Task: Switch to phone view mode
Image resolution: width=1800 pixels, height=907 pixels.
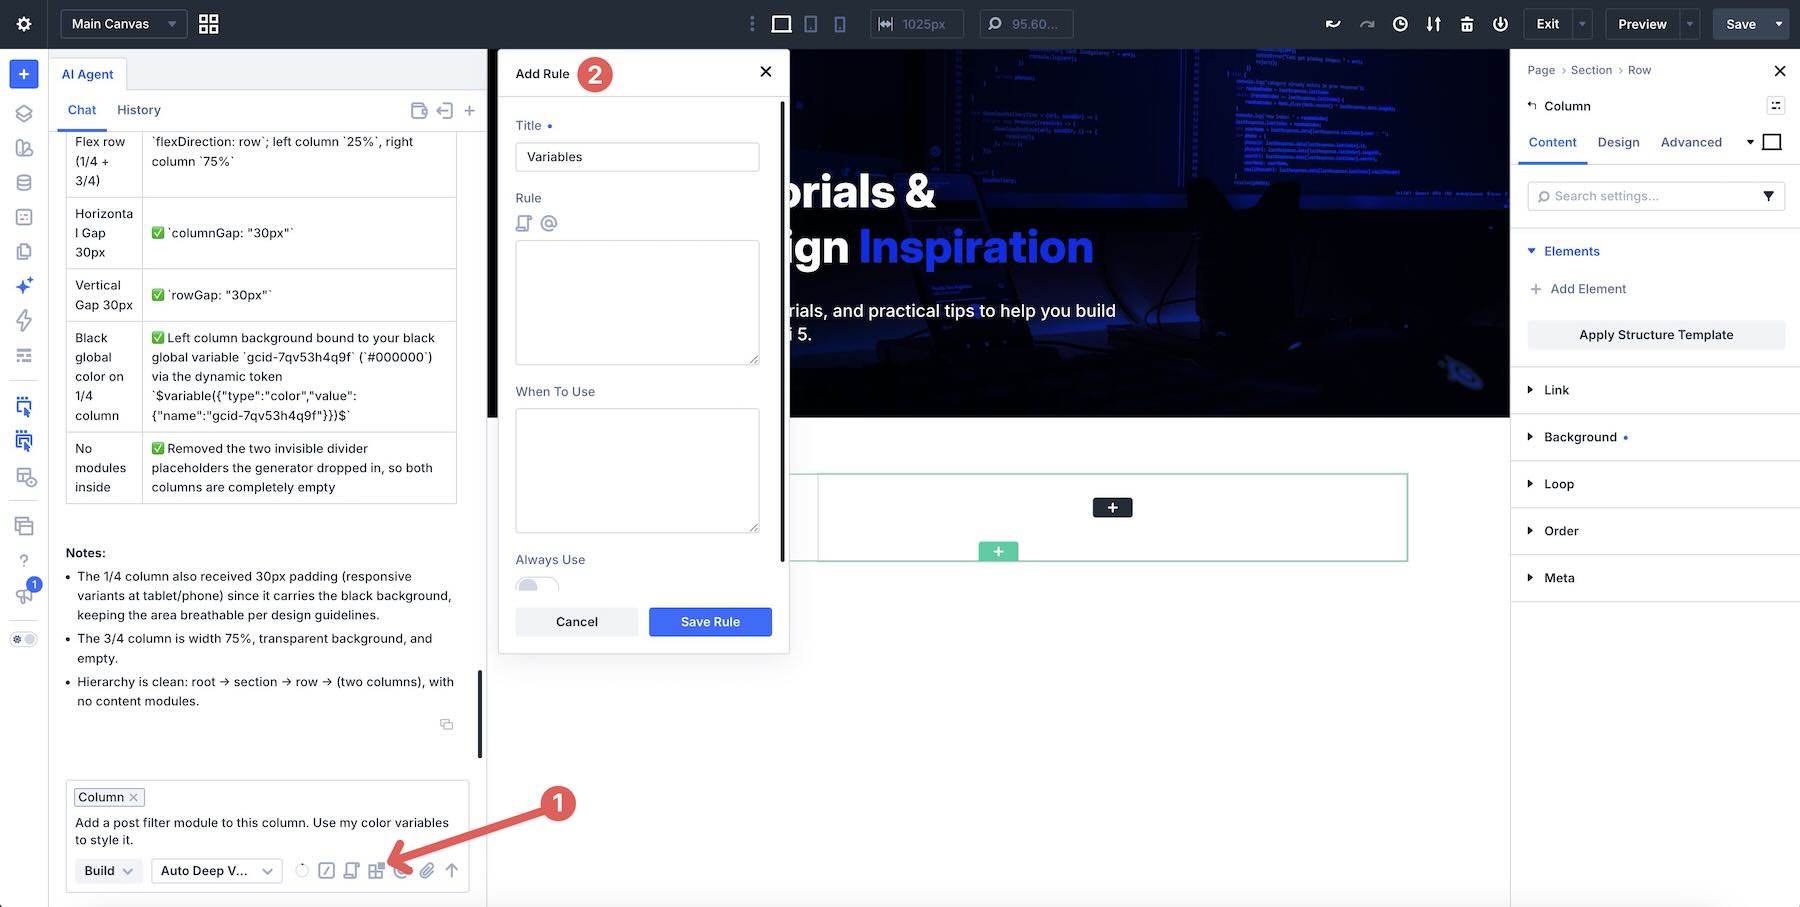Action: [840, 24]
